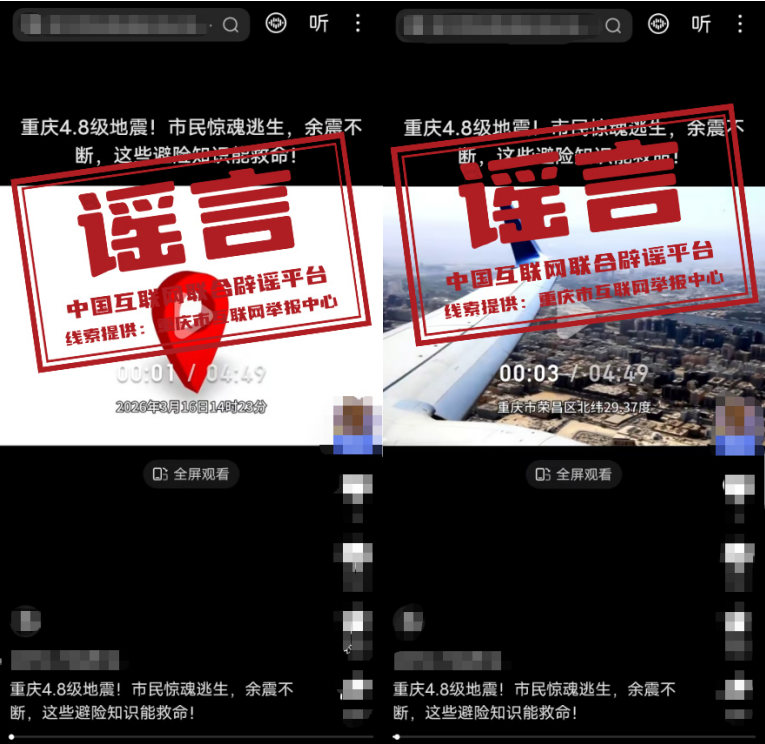Viewport: 765px width, 744px height.
Task: Tap the bottom caption text of right video
Action: [x=535, y=701]
